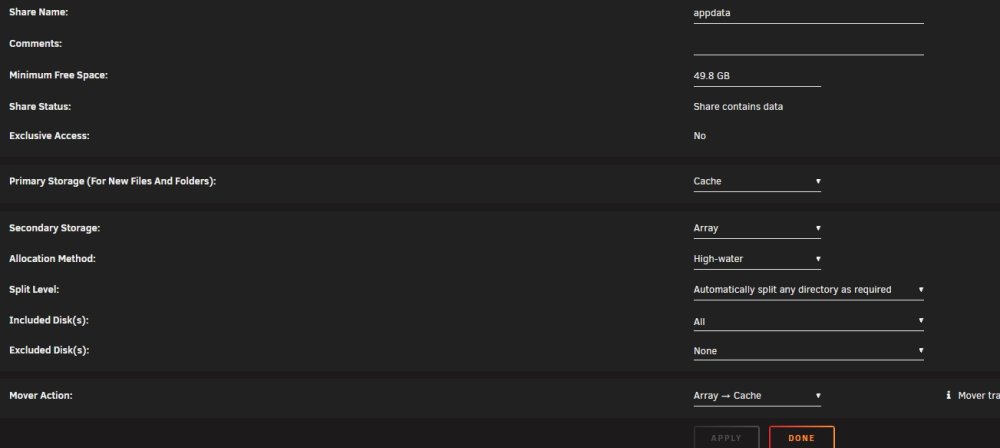Expand the Included Disk(s) All selector
1000x448 pixels.
[x=808, y=321]
